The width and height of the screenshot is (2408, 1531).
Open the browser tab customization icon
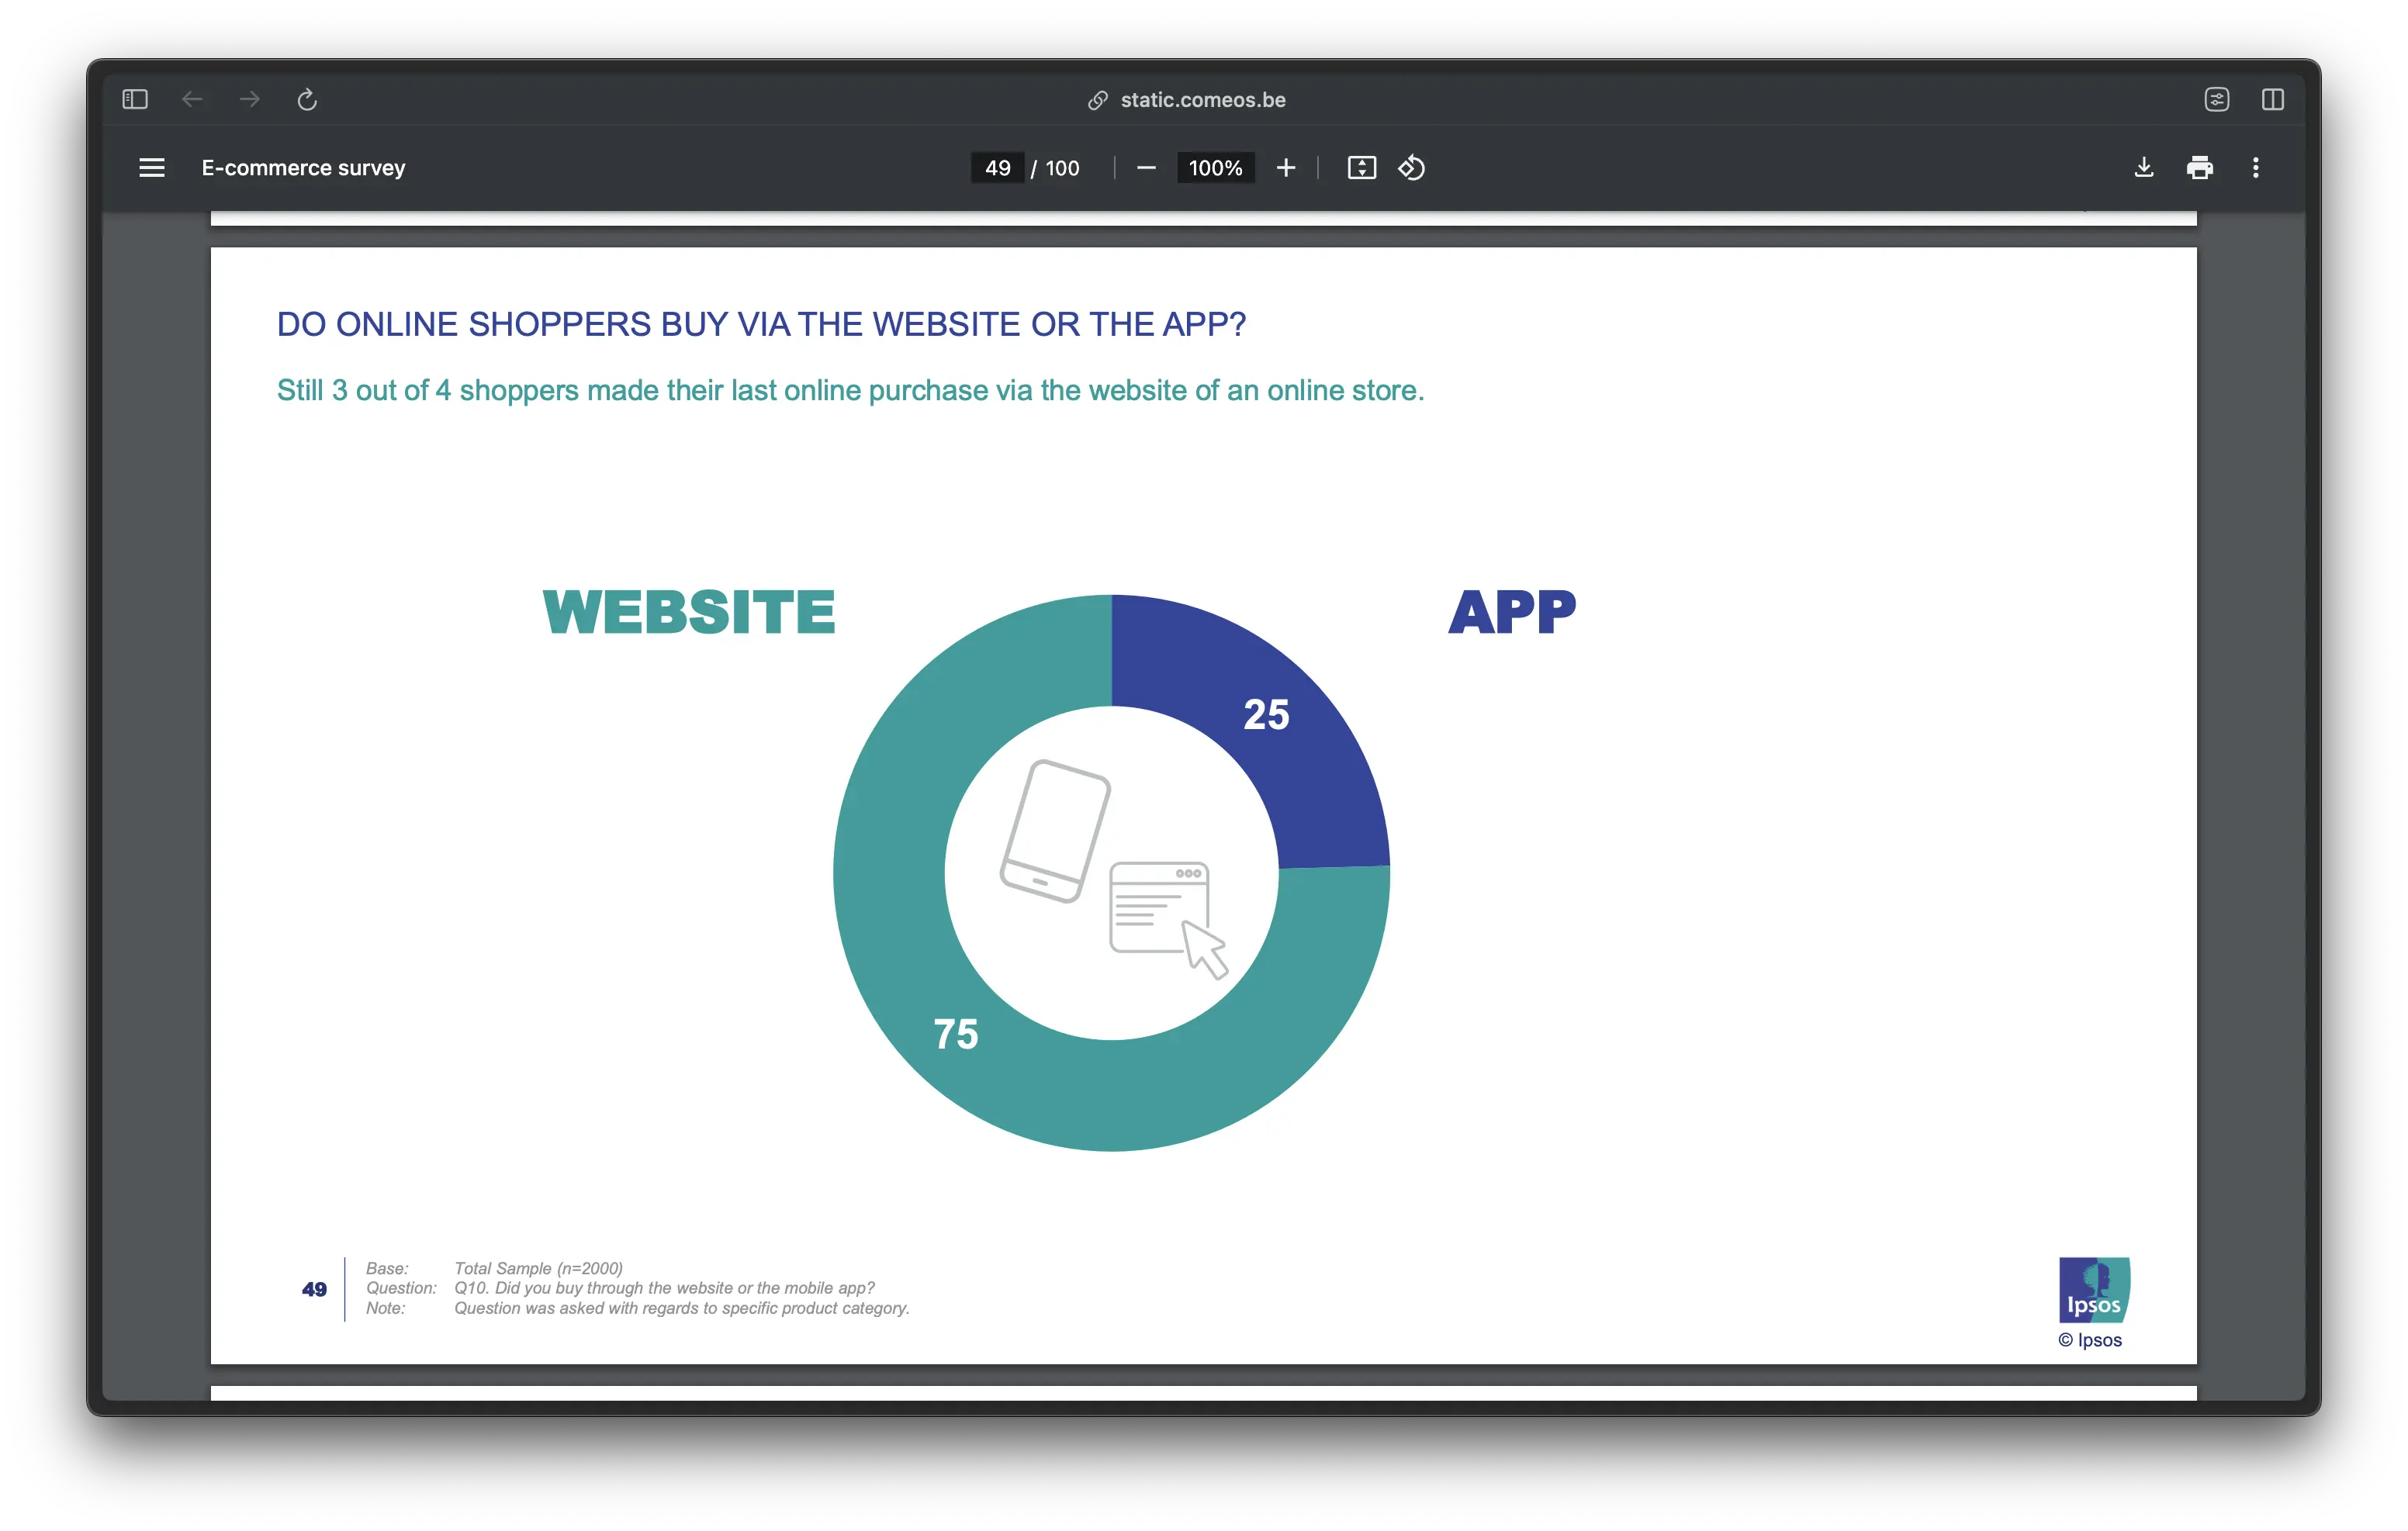click(x=2216, y=99)
